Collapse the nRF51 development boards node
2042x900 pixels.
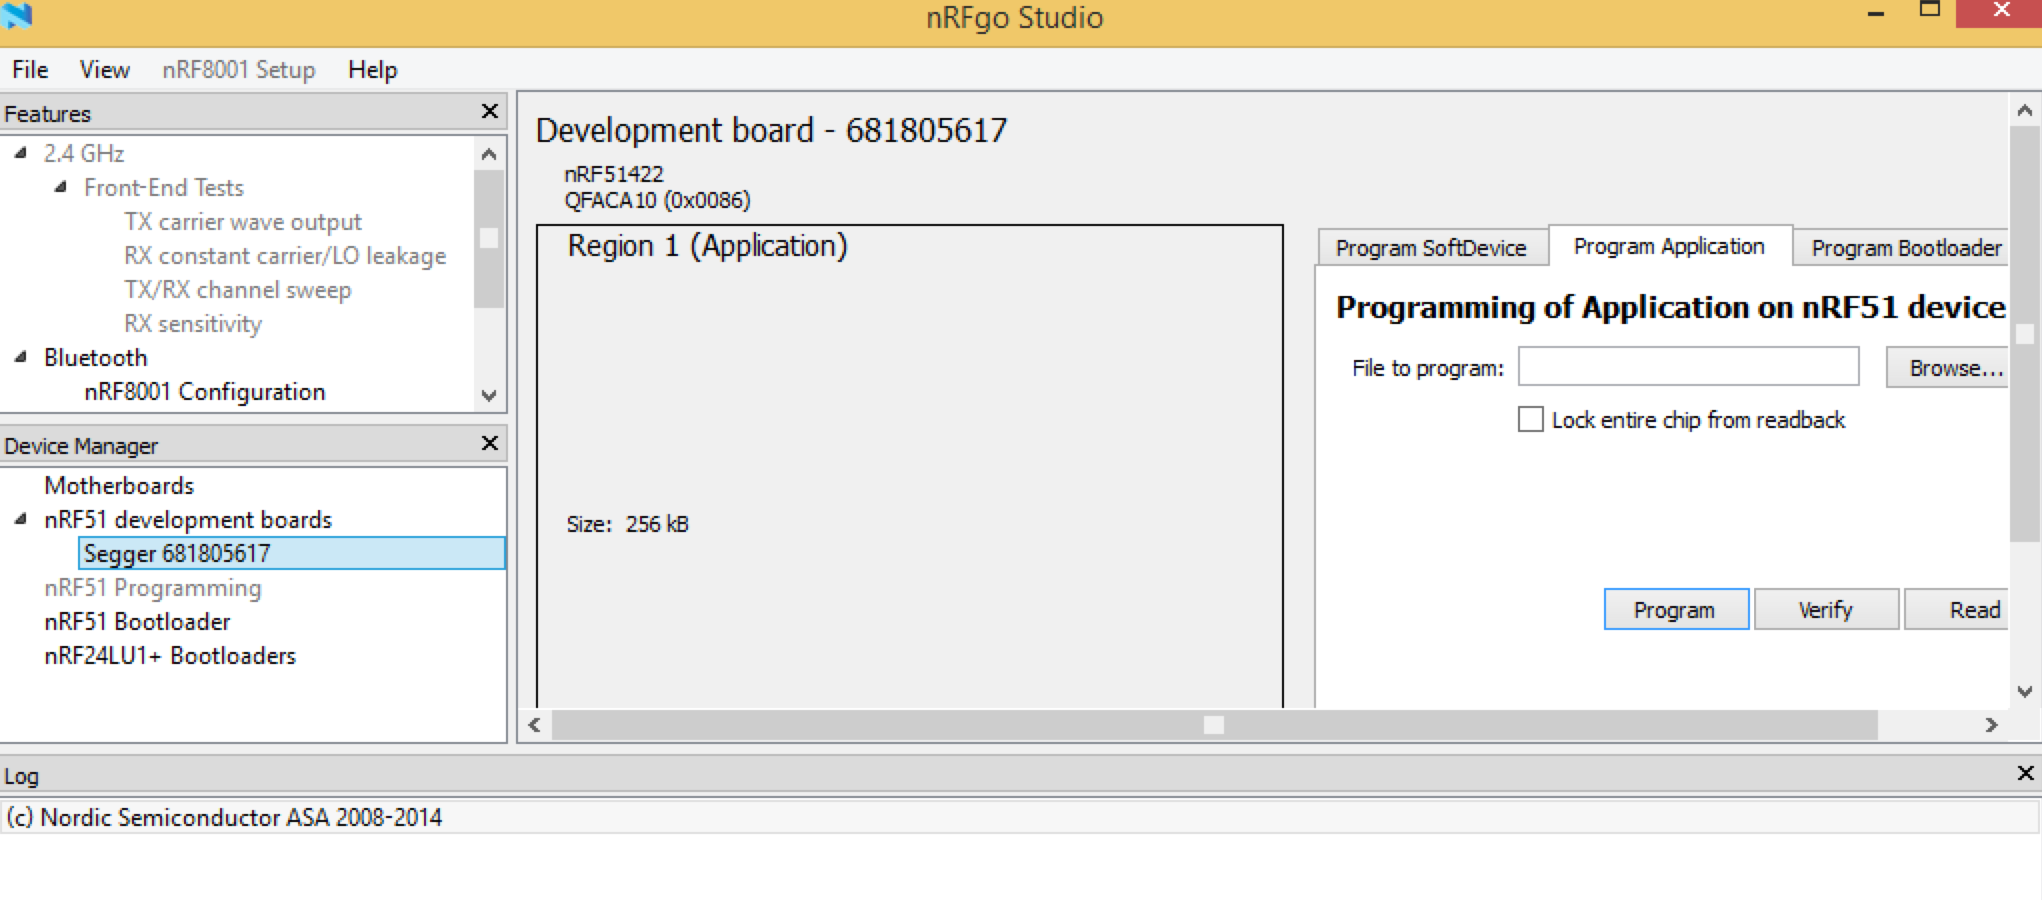pyautogui.click(x=20, y=519)
